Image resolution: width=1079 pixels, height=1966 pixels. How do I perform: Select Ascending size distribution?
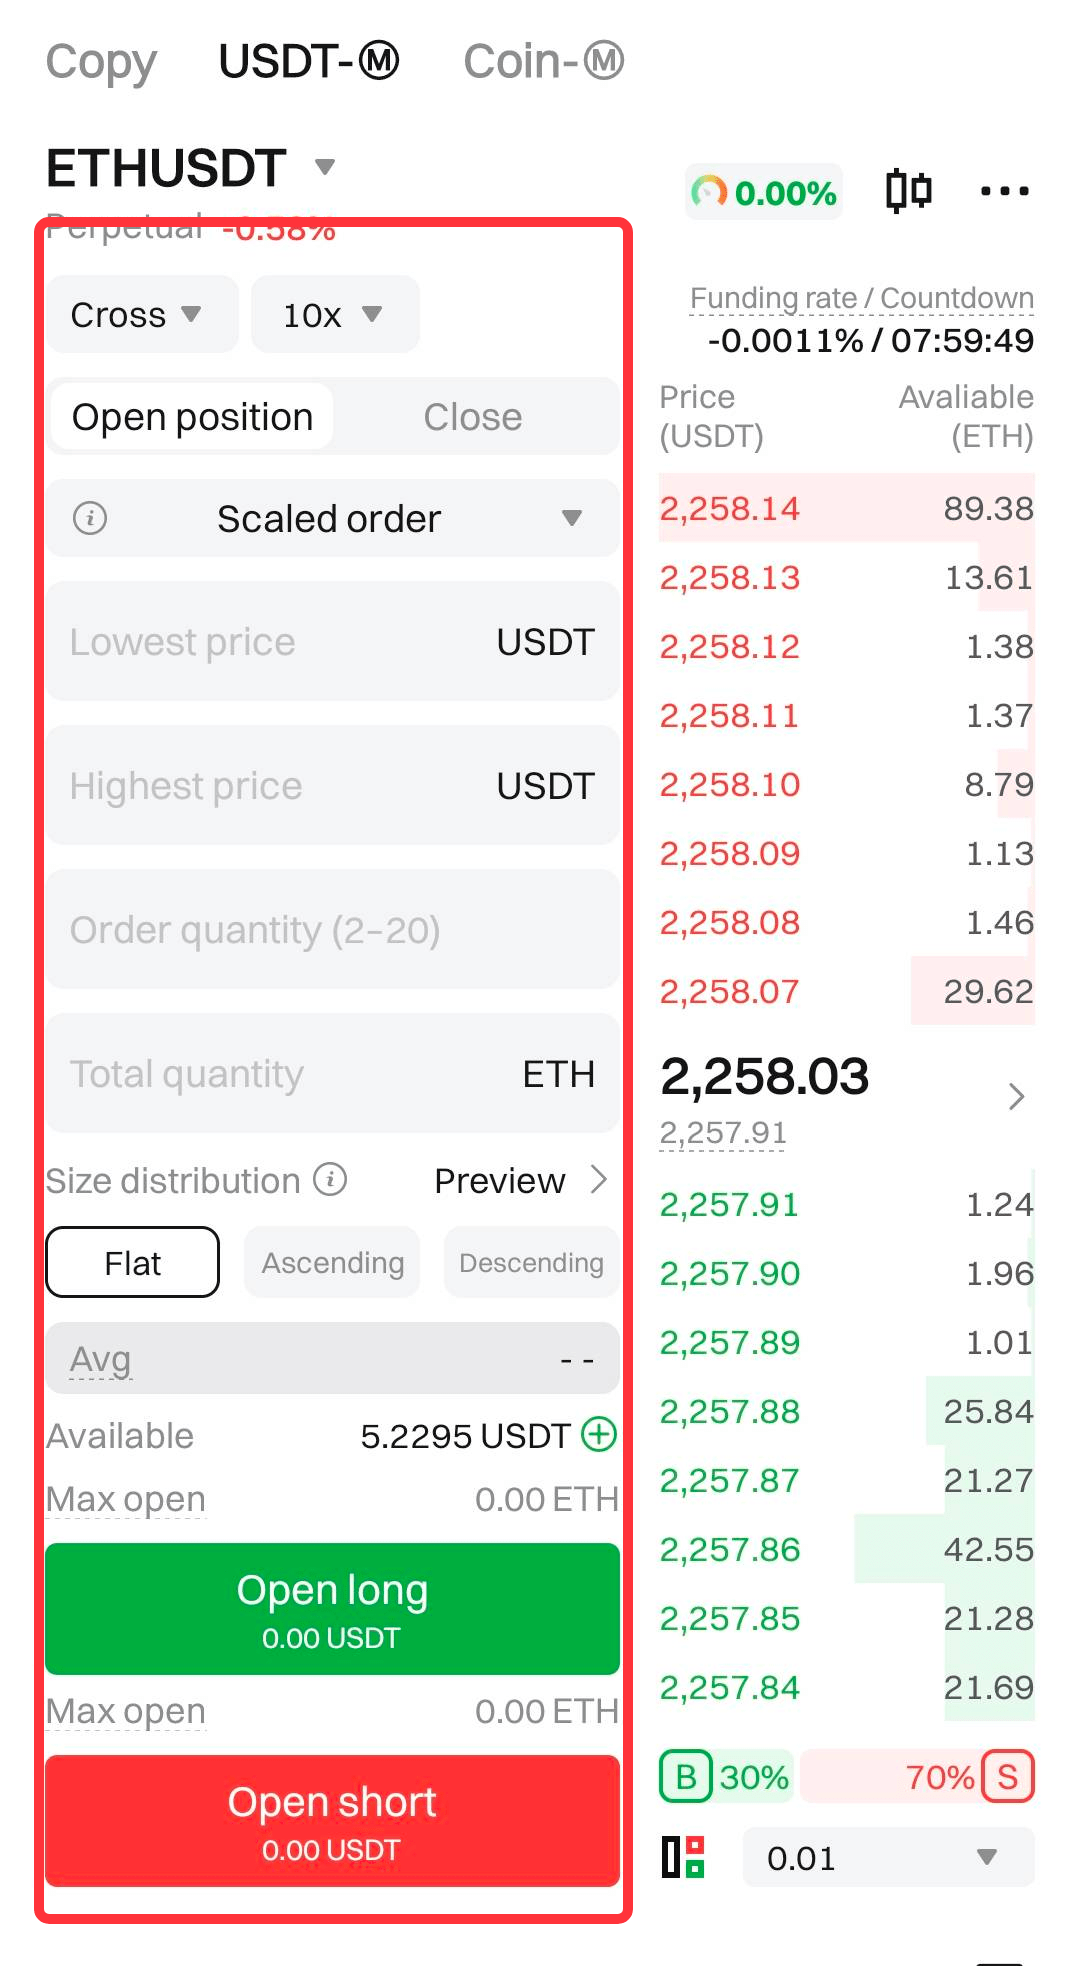point(332,1263)
